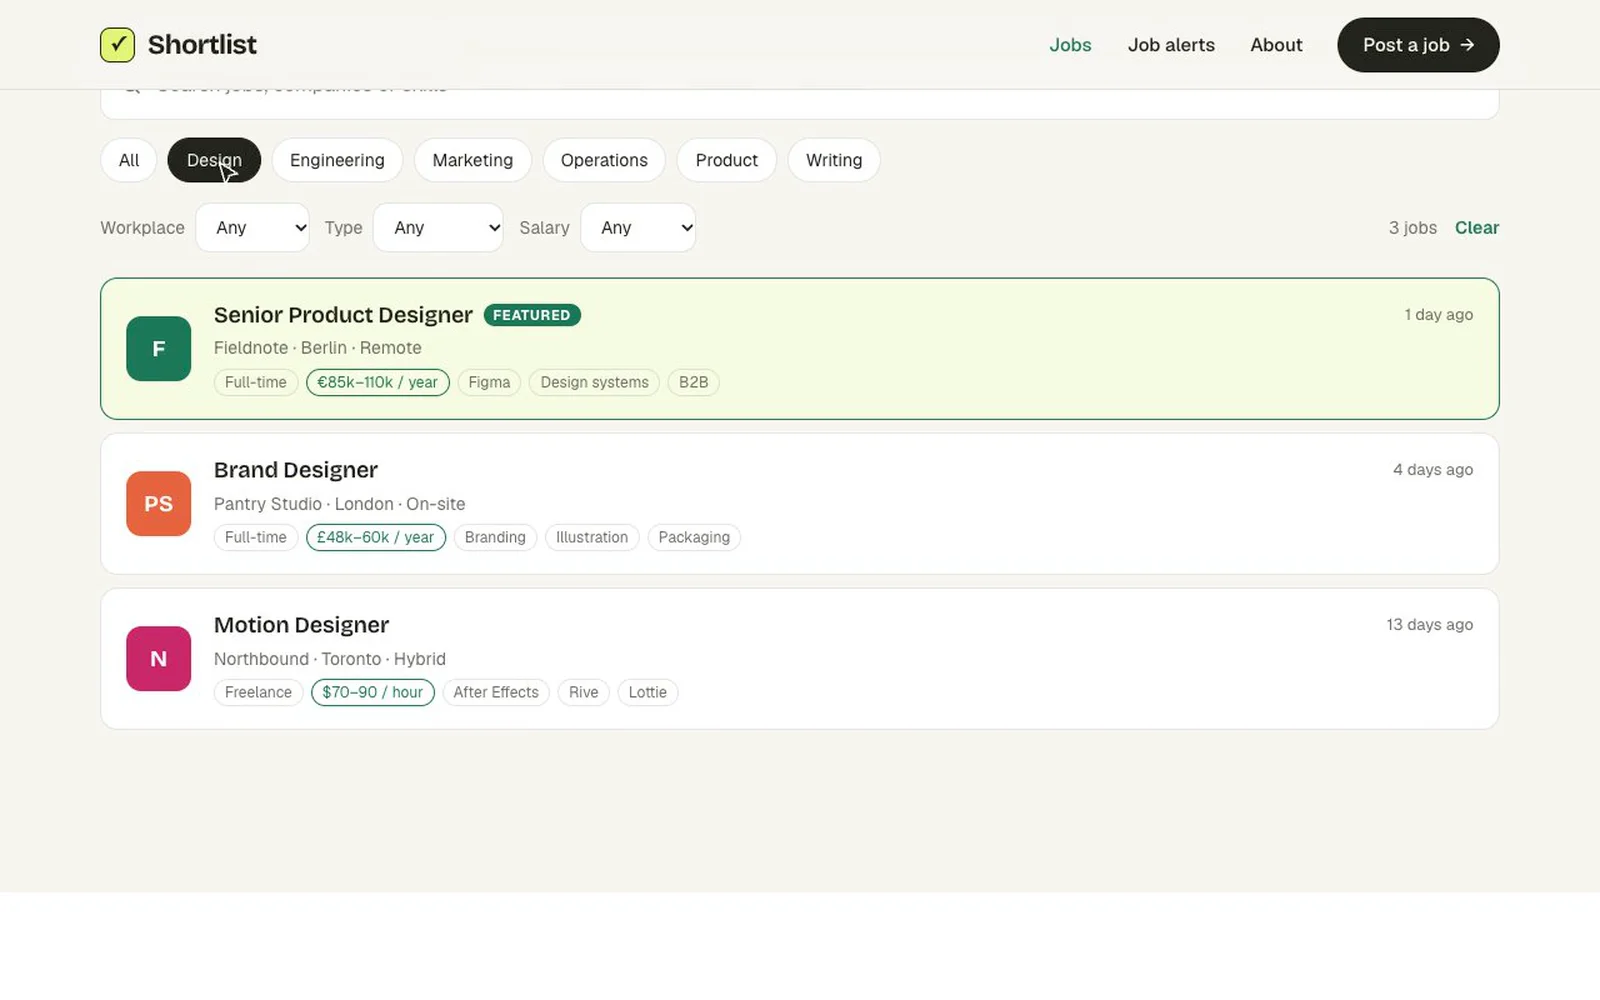
Task: Clear all applied filters
Action: (1477, 228)
